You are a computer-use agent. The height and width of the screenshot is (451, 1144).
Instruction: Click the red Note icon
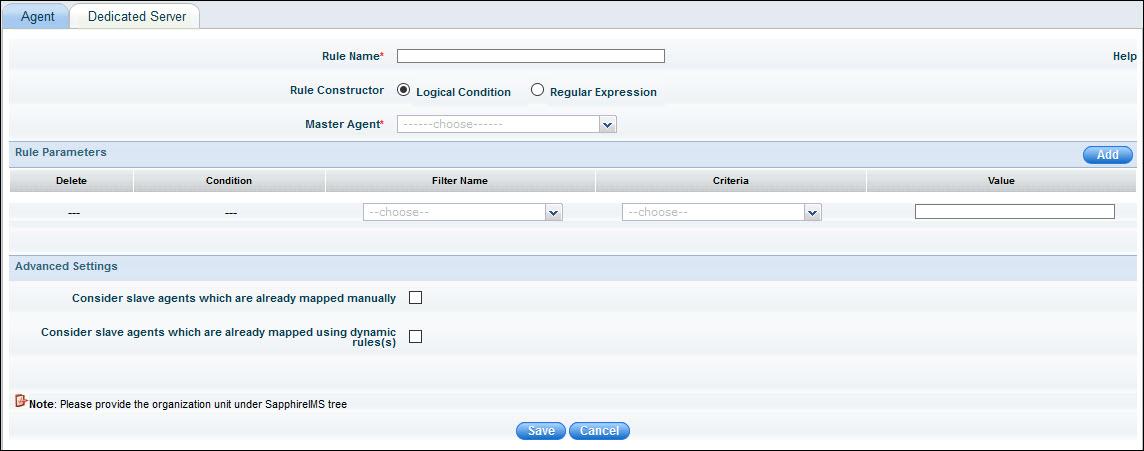pos(21,402)
